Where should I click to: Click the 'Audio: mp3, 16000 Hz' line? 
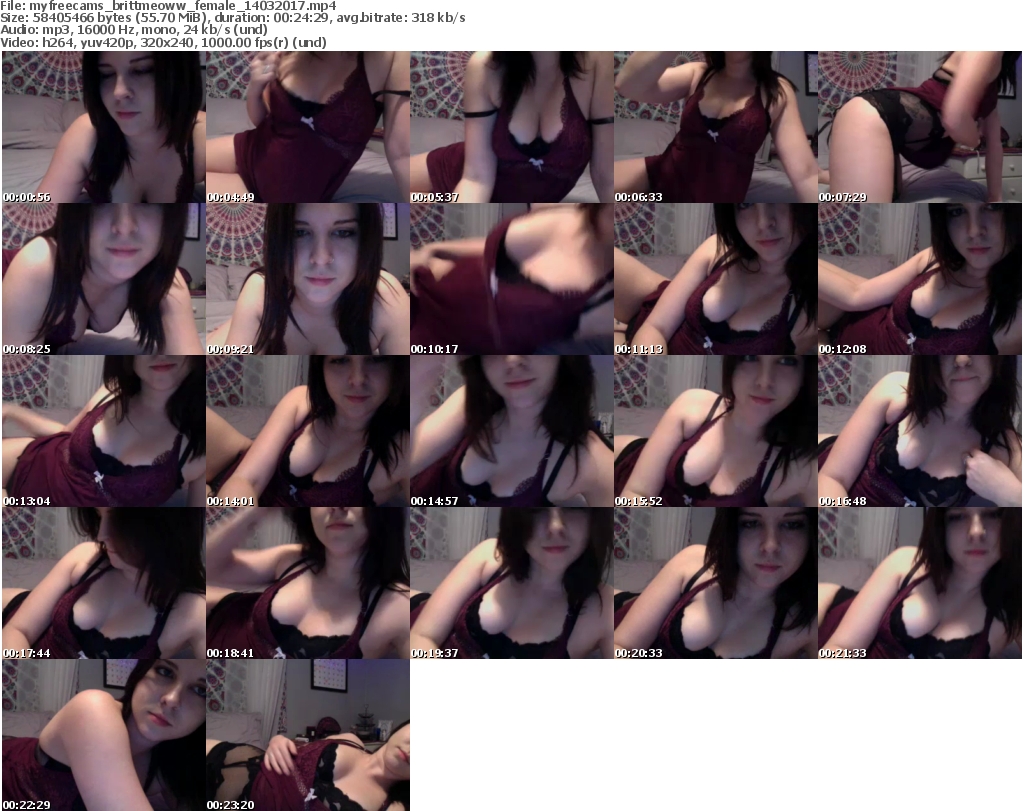tap(134, 30)
